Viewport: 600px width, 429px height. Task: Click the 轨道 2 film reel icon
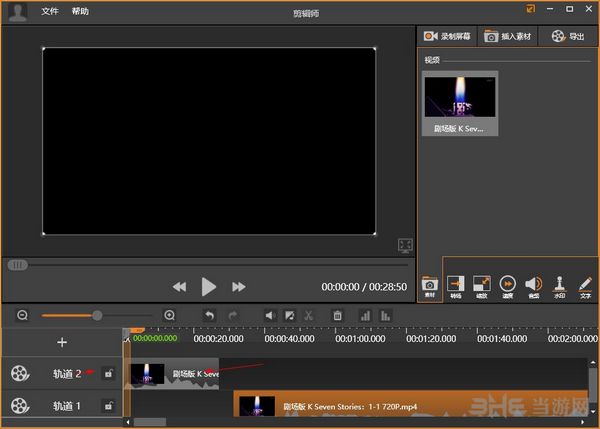coord(20,374)
